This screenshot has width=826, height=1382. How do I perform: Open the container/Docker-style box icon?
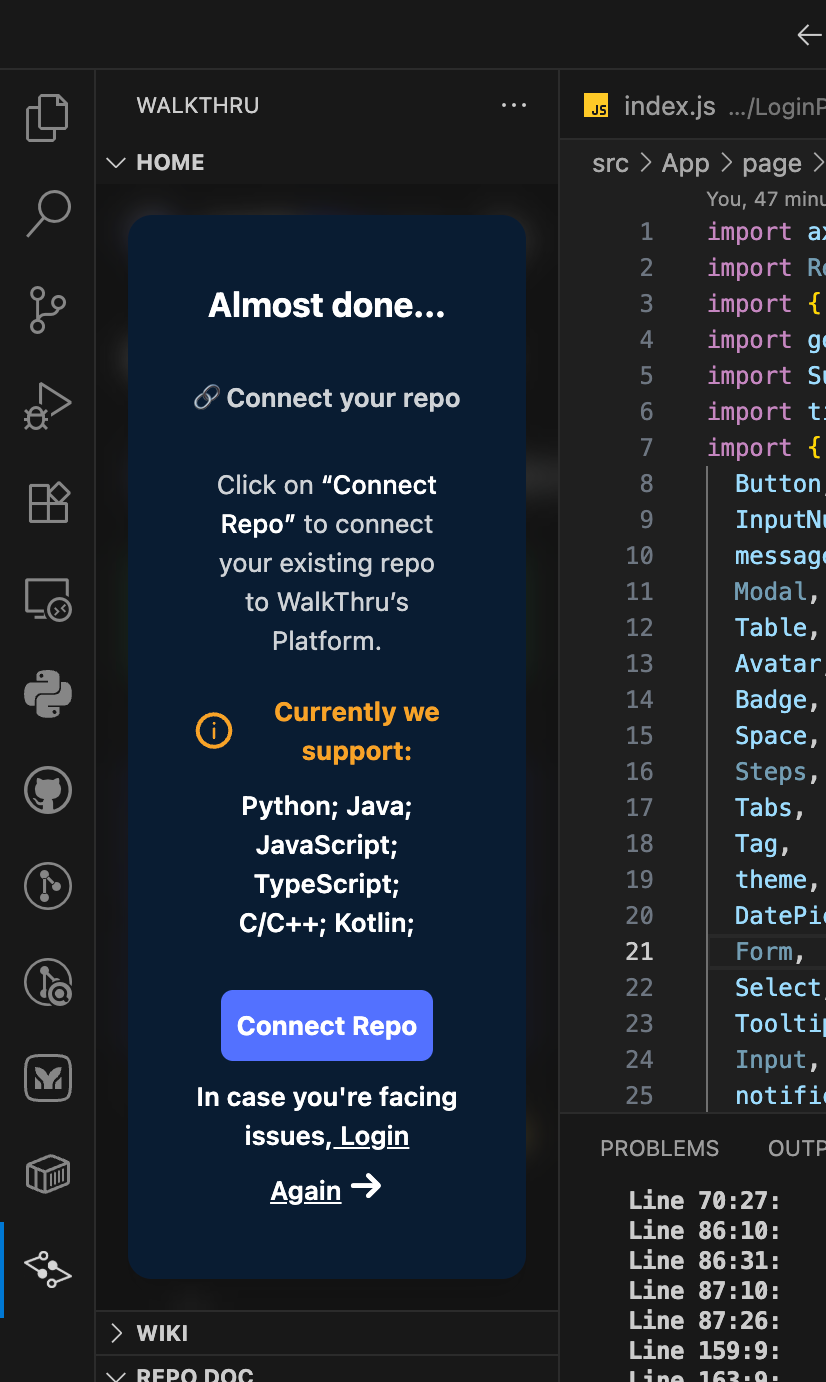pos(47,1175)
